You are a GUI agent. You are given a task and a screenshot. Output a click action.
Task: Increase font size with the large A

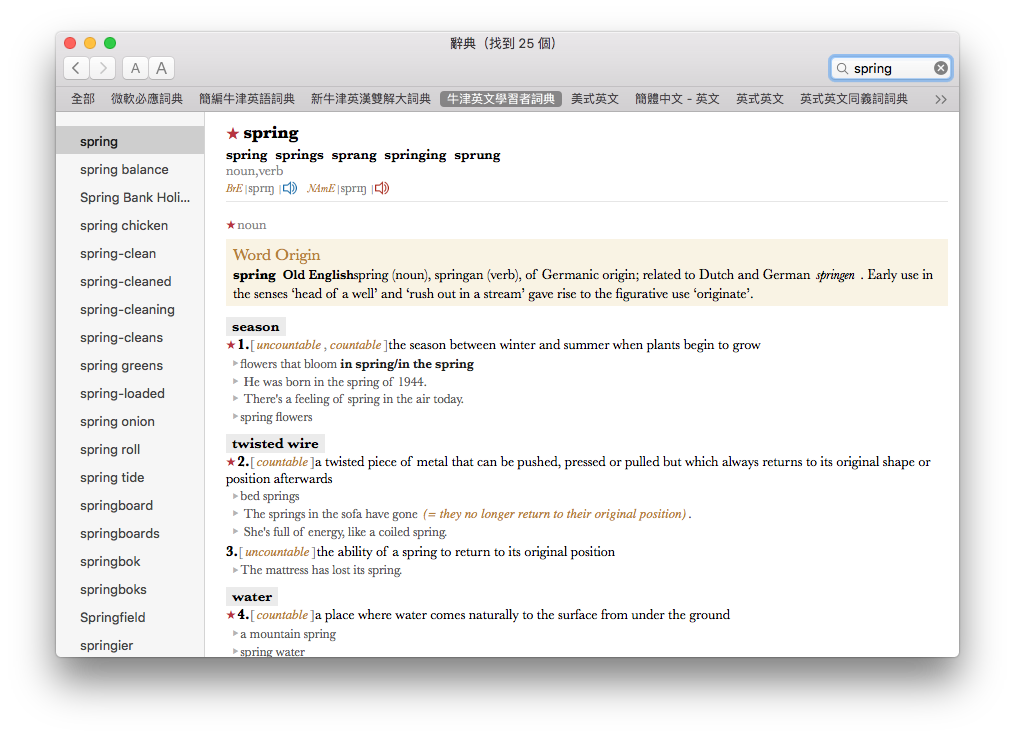(162, 68)
